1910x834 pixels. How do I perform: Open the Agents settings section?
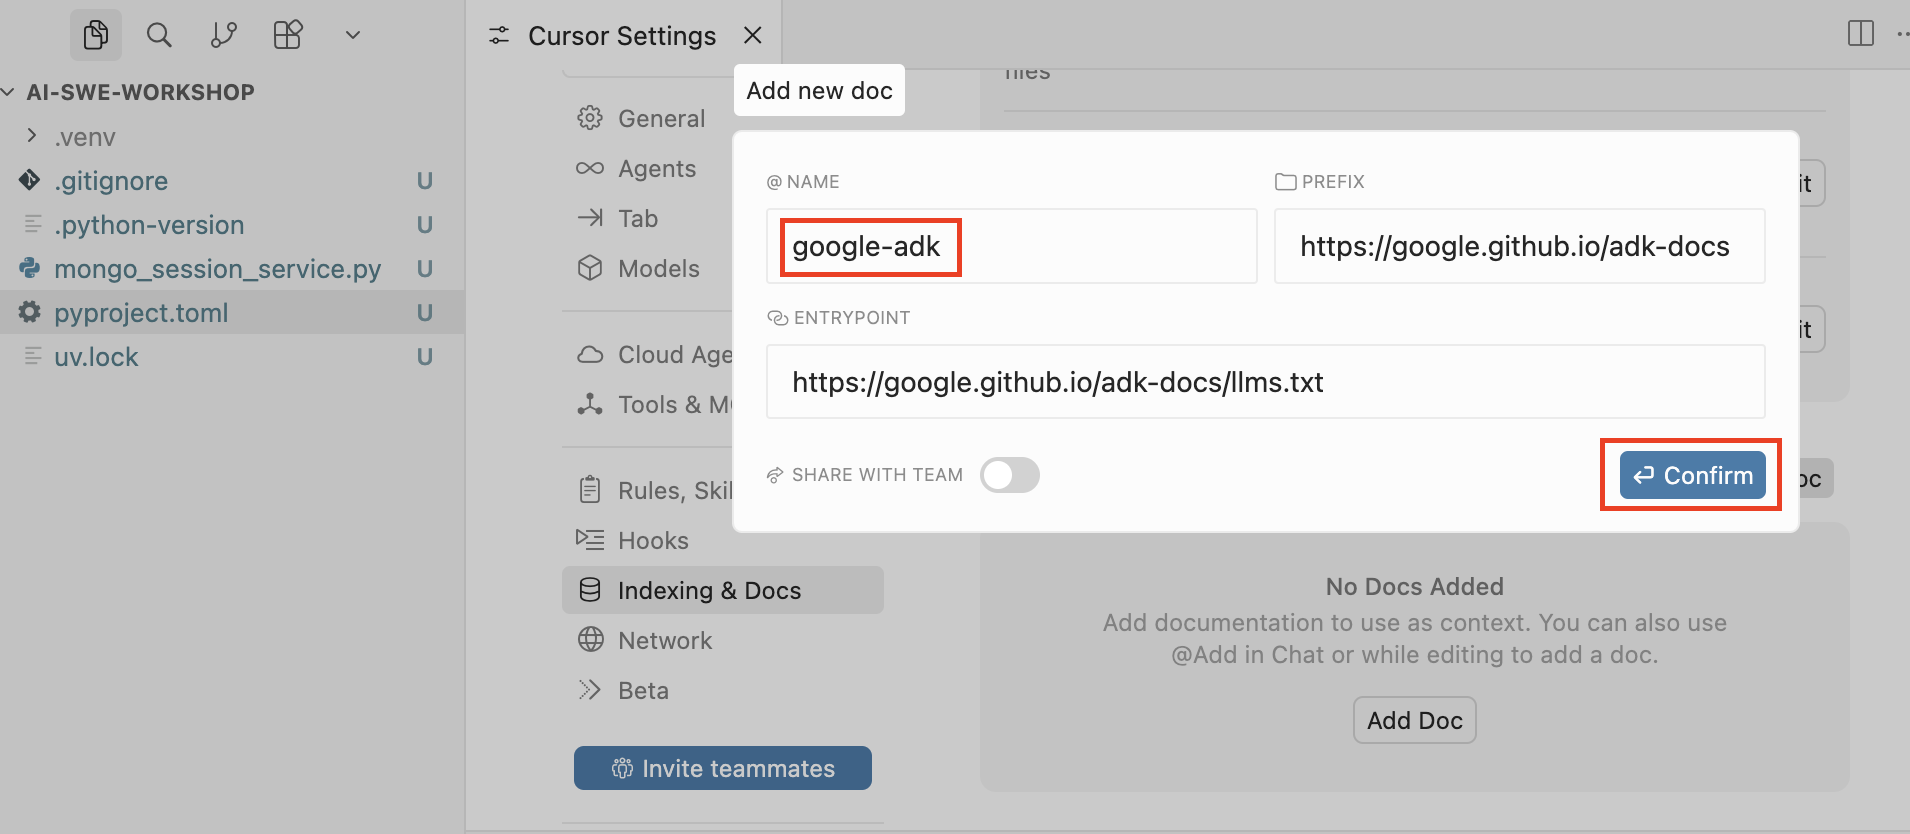click(656, 168)
